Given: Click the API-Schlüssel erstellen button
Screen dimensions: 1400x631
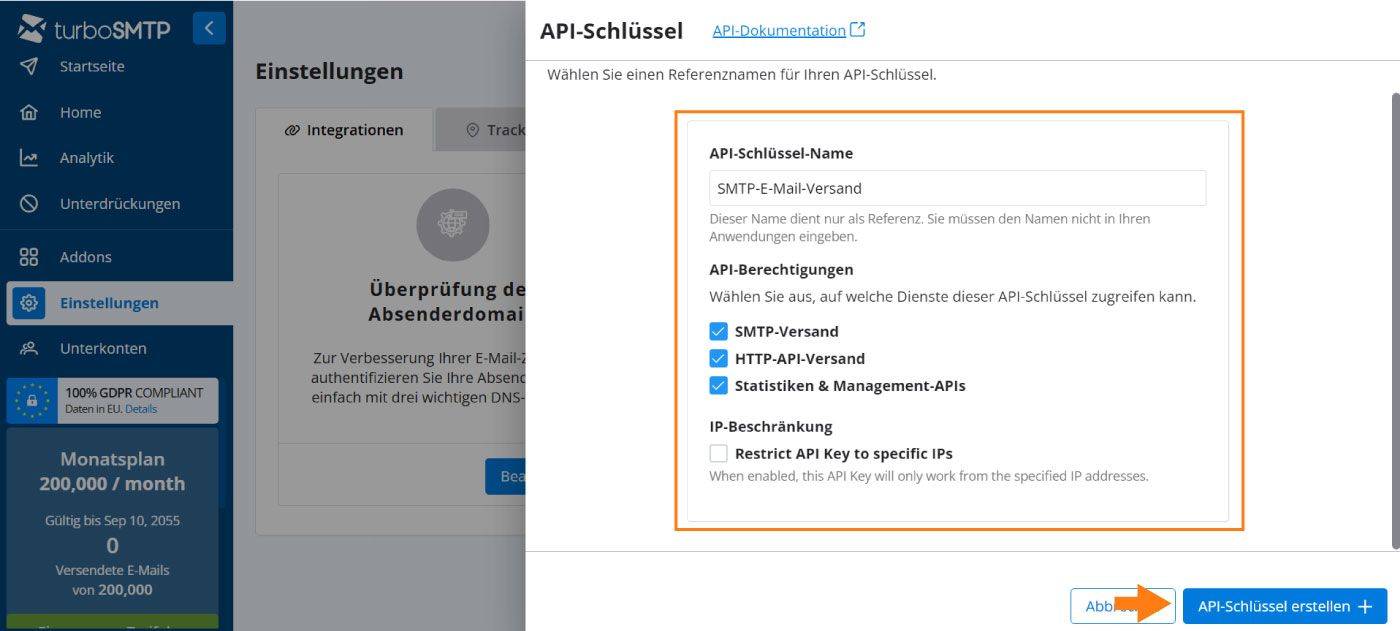Looking at the screenshot, I should pyautogui.click(x=1284, y=607).
